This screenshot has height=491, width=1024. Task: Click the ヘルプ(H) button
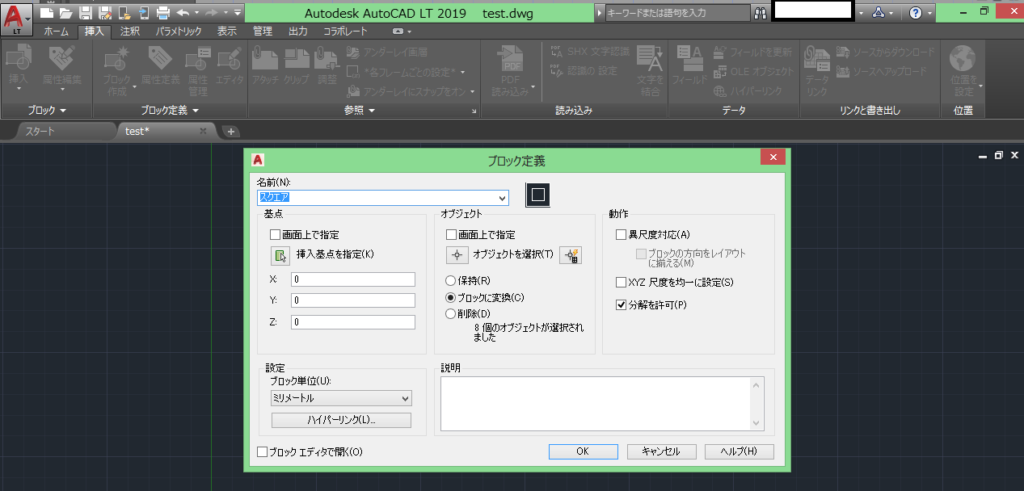pyautogui.click(x=739, y=451)
